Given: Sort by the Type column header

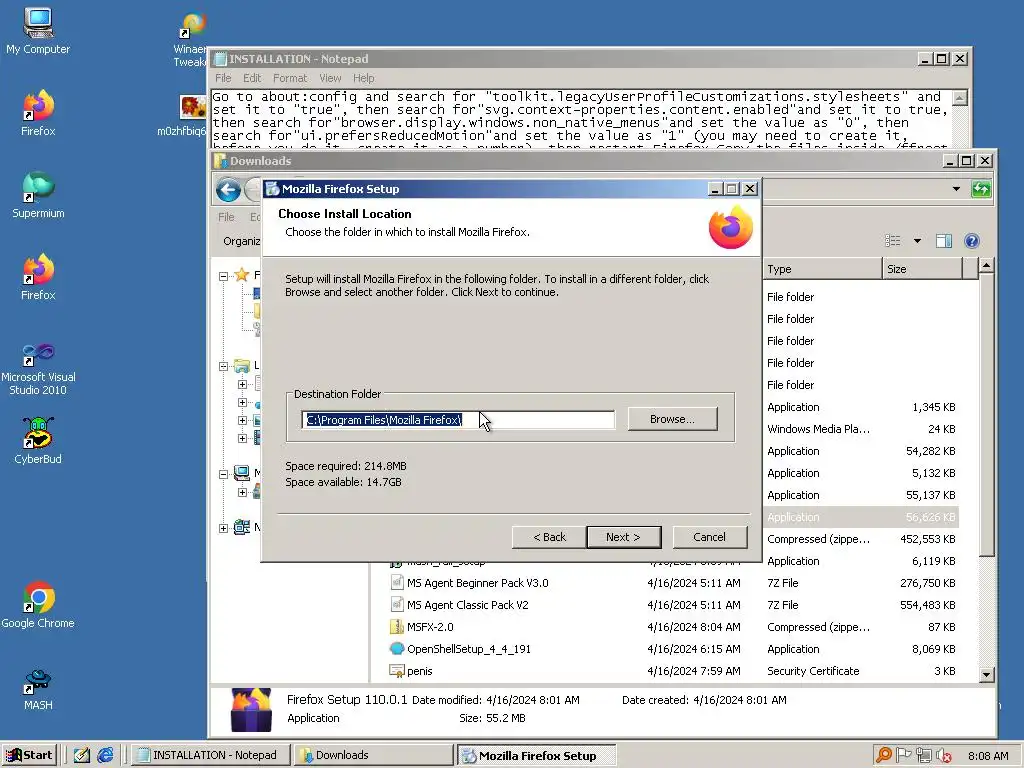Looking at the screenshot, I should tap(822, 269).
